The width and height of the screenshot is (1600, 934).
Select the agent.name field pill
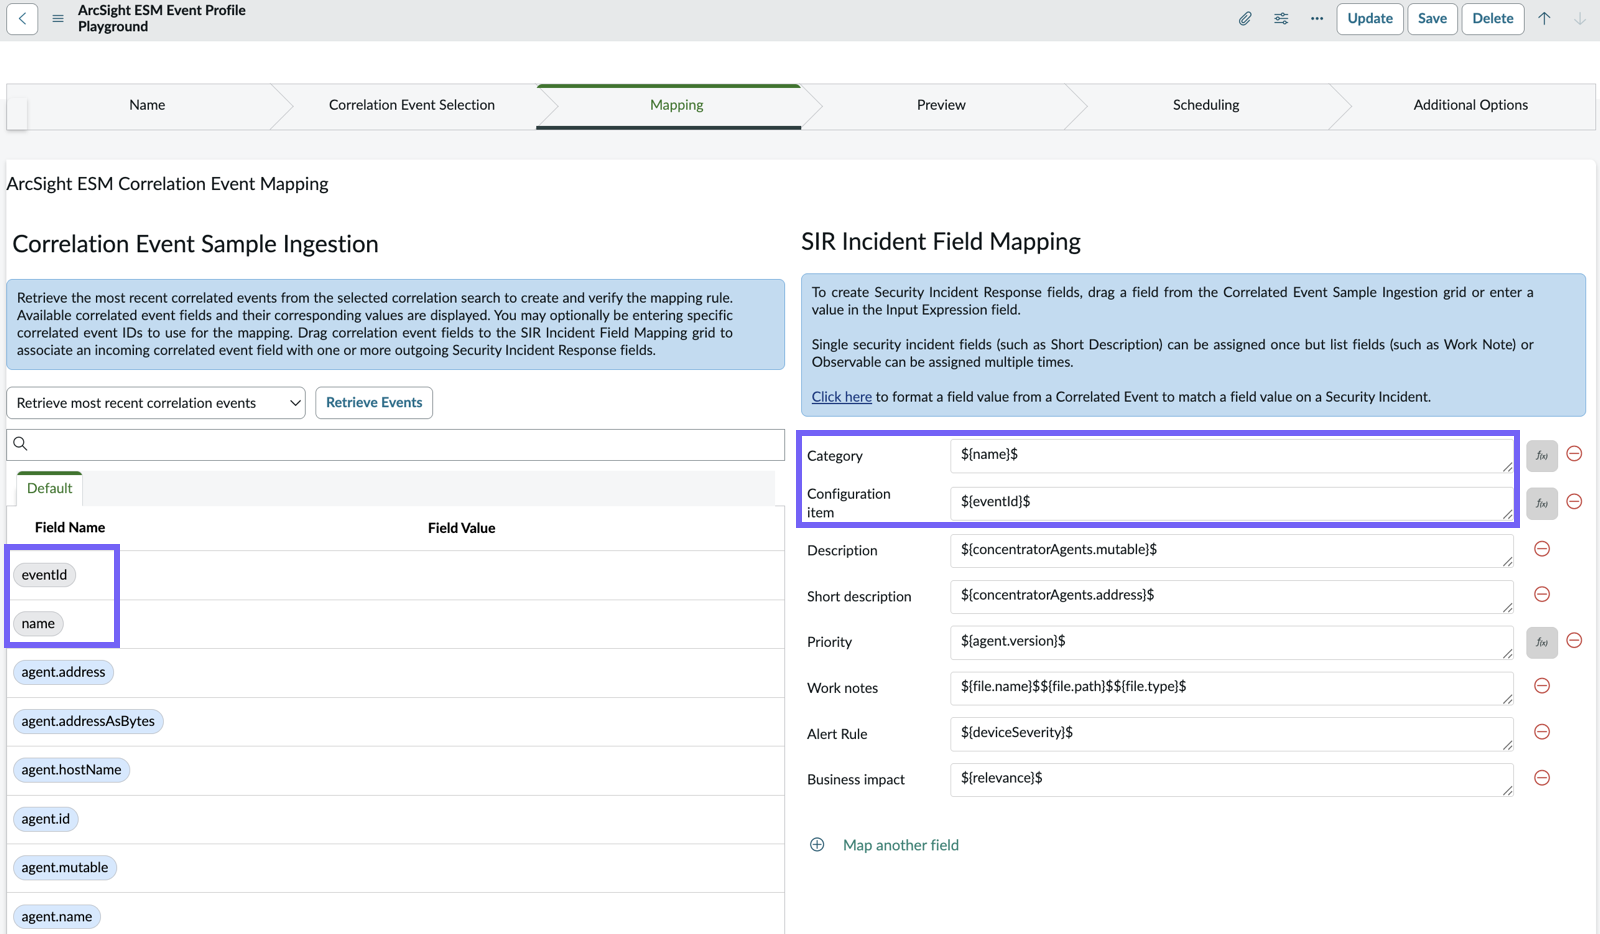pos(56,917)
